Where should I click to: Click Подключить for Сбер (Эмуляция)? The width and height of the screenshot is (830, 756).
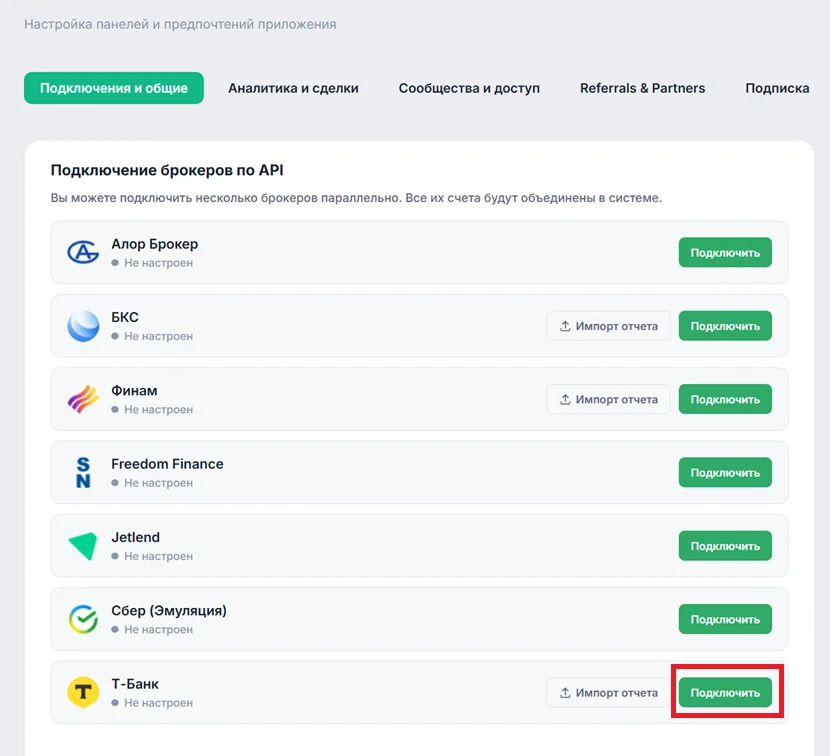coord(725,619)
